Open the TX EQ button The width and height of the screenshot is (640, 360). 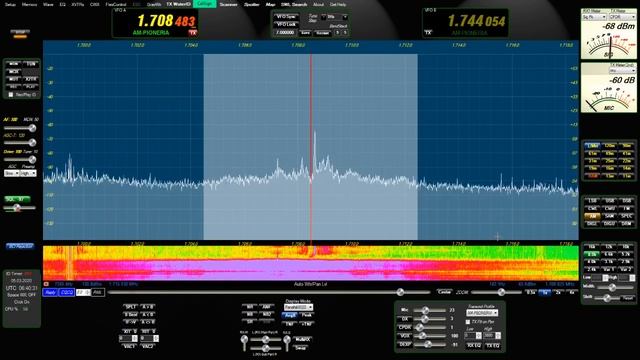[493, 346]
